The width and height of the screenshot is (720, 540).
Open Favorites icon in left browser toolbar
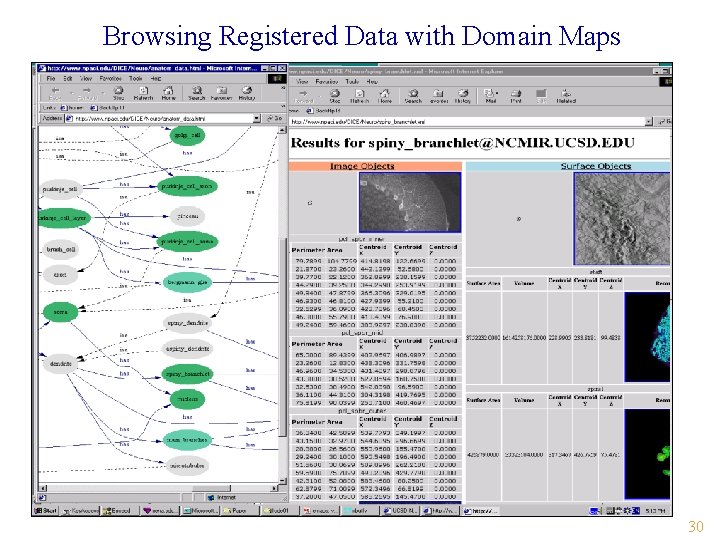(221, 93)
